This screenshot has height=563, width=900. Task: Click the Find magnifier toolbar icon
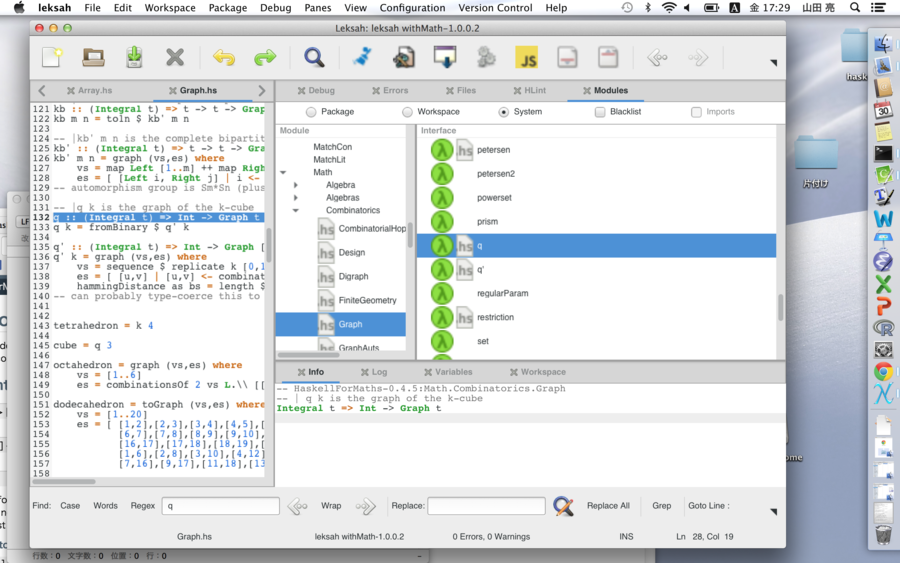(314, 57)
